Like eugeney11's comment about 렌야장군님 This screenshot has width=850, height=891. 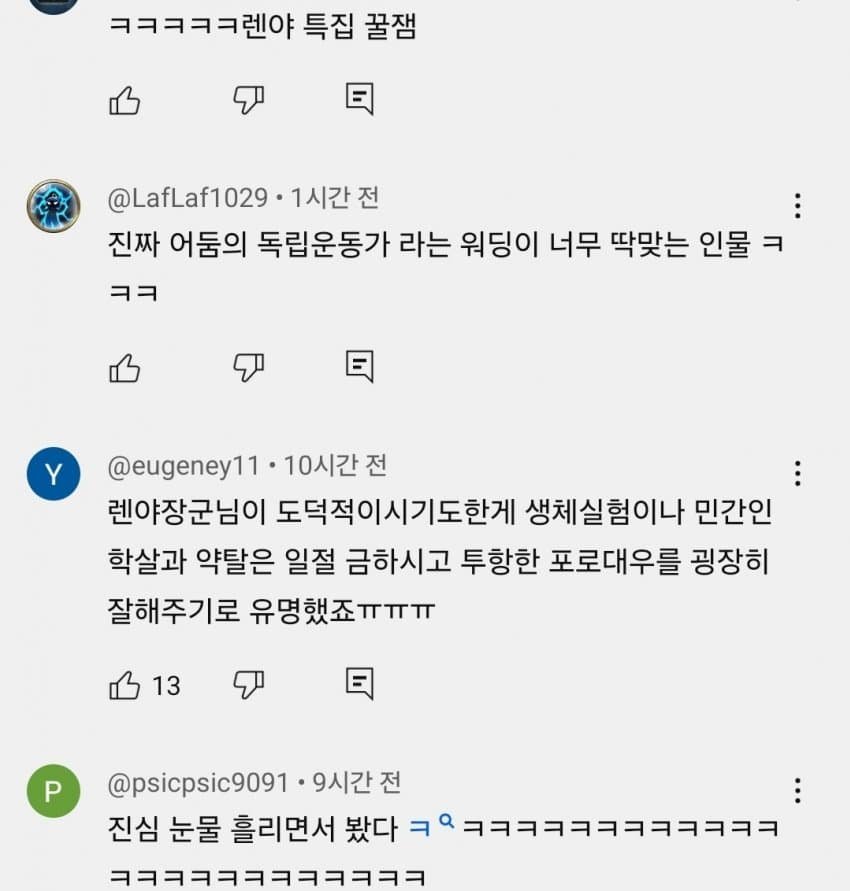tap(124, 685)
